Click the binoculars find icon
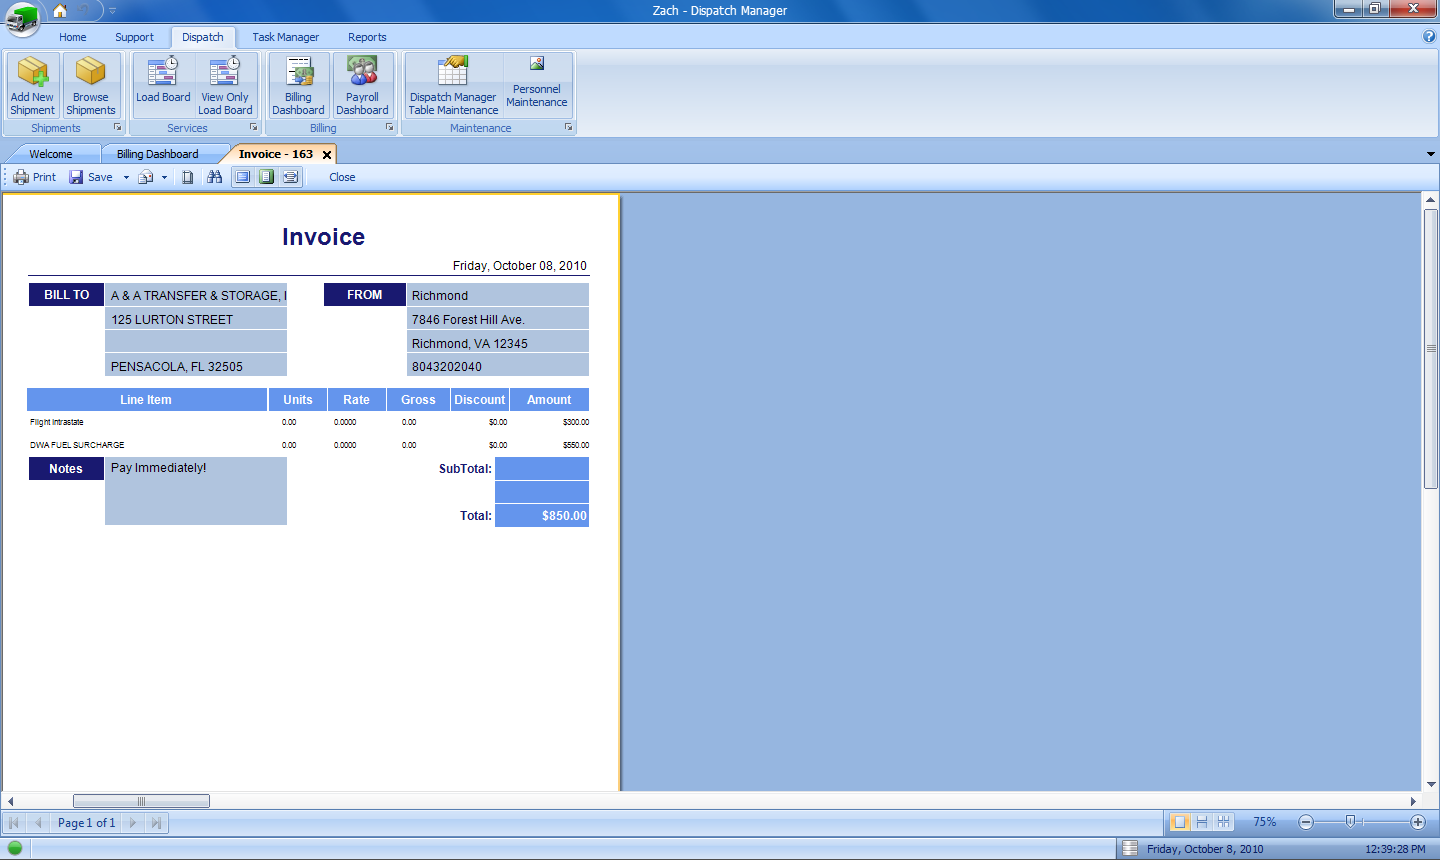The height and width of the screenshot is (860, 1440). coord(214,177)
